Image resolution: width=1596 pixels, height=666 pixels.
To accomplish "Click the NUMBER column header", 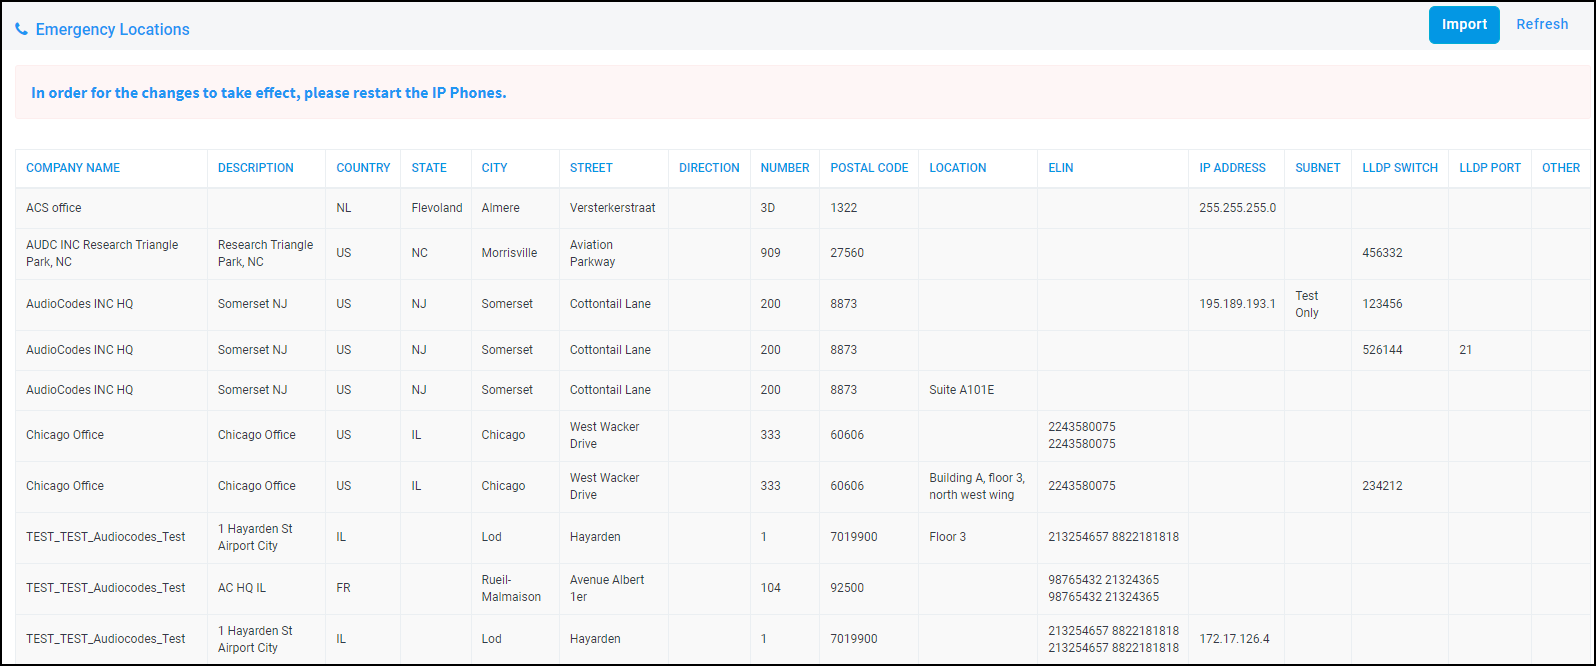I will click(785, 168).
